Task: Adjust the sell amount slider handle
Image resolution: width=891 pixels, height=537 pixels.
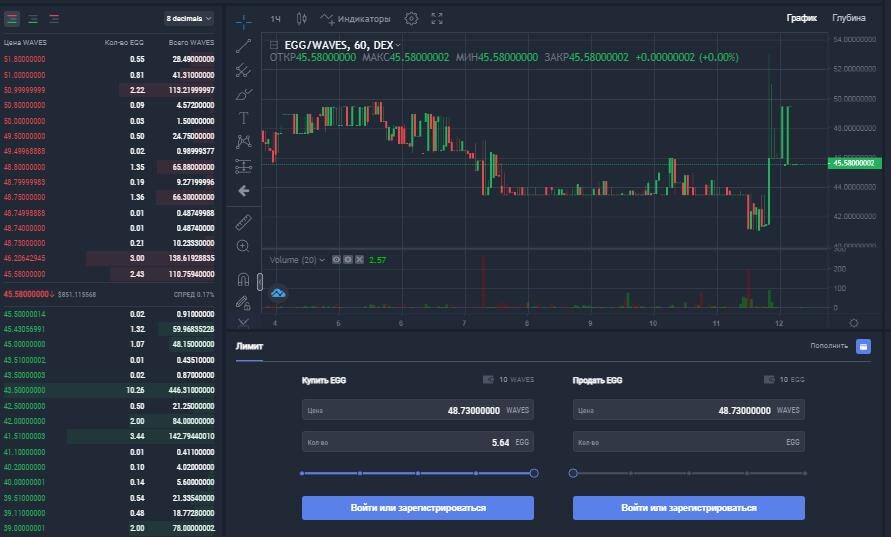Action: pyautogui.click(x=573, y=473)
